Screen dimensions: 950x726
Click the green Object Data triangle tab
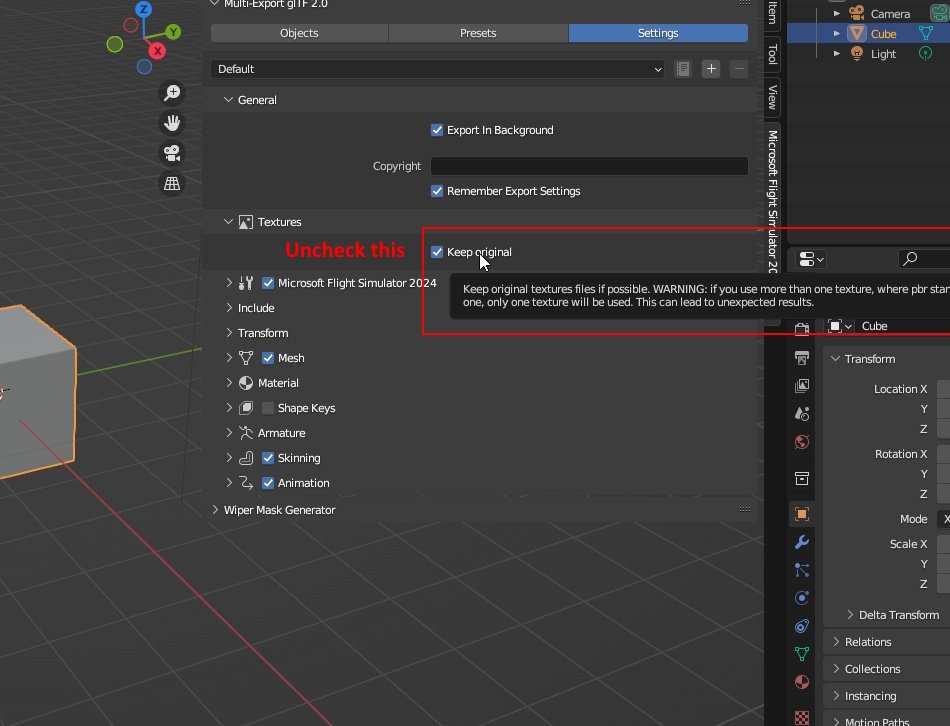pyautogui.click(x=801, y=654)
